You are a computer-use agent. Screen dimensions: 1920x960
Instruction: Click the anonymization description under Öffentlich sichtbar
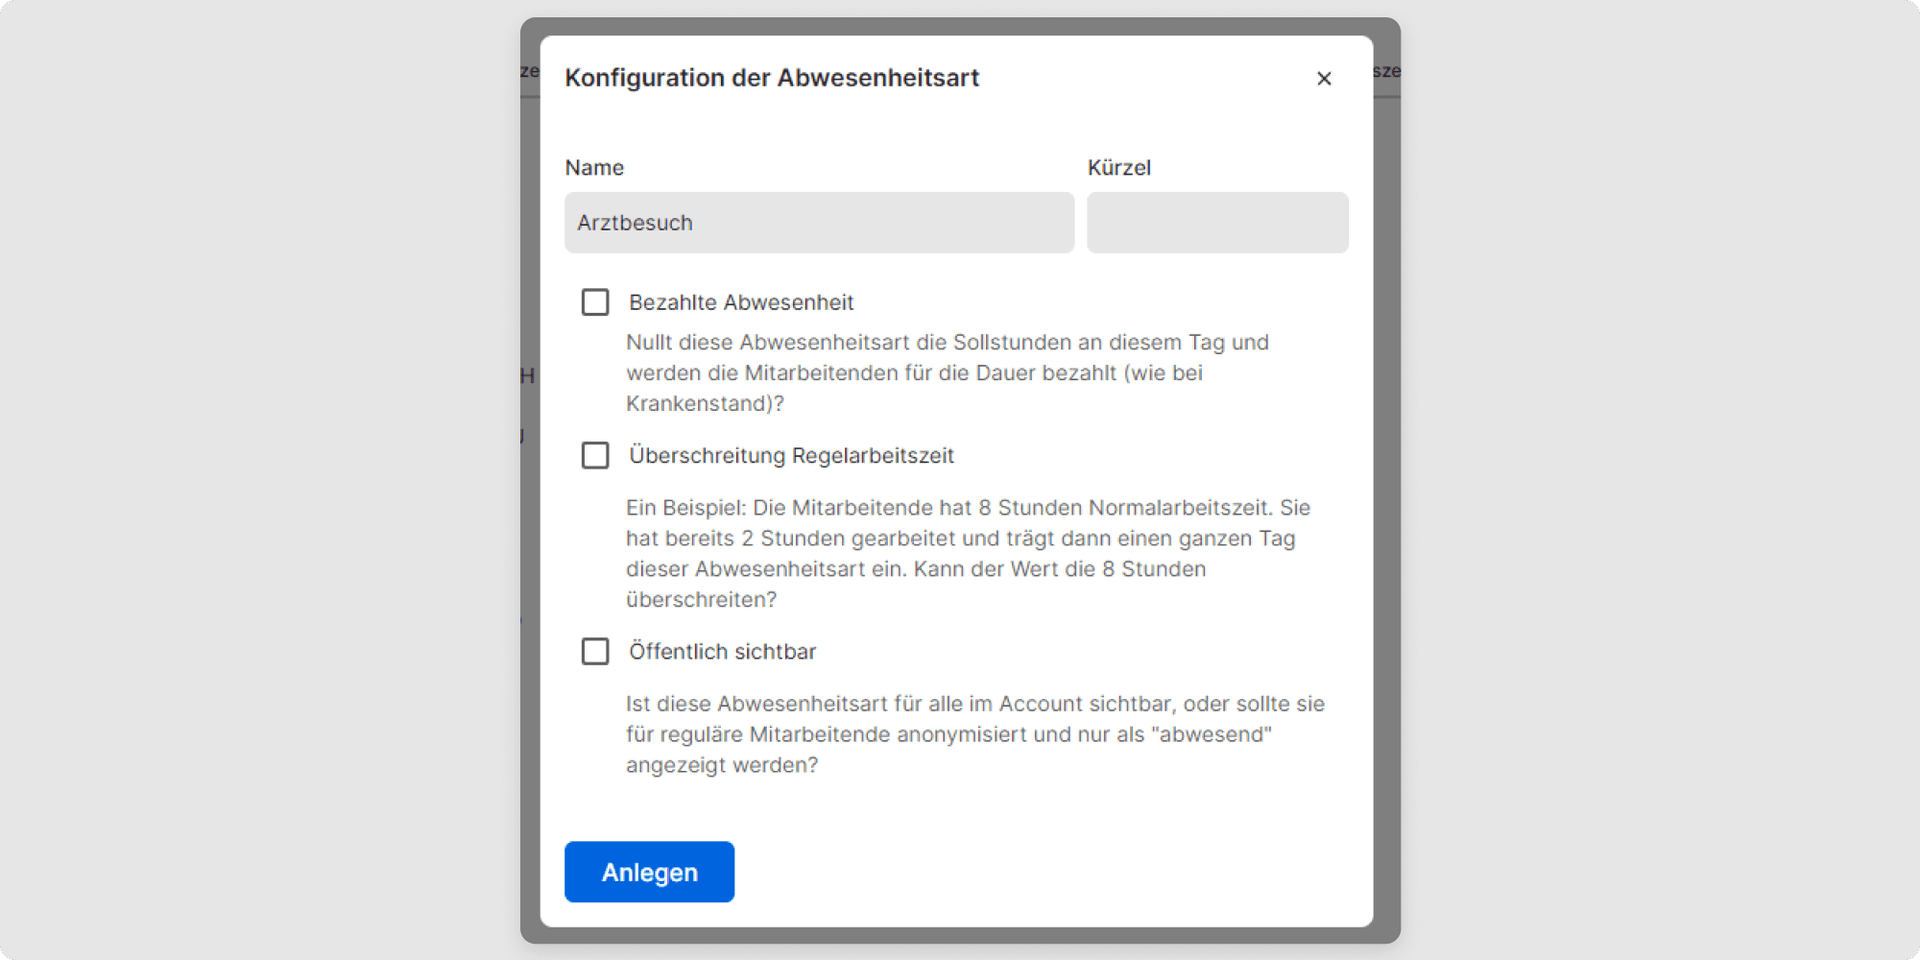[975, 734]
